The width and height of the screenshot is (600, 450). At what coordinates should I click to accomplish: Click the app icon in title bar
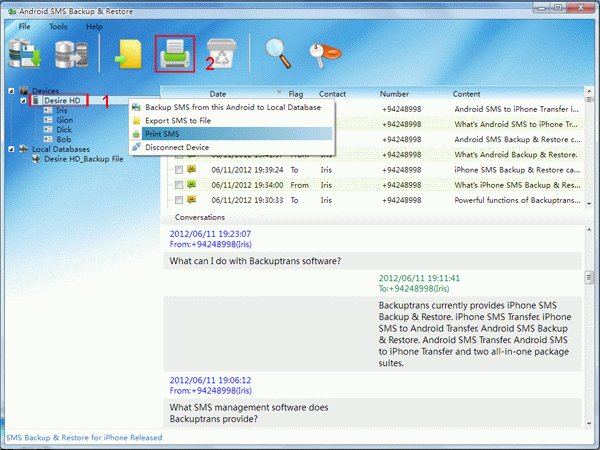point(12,11)
